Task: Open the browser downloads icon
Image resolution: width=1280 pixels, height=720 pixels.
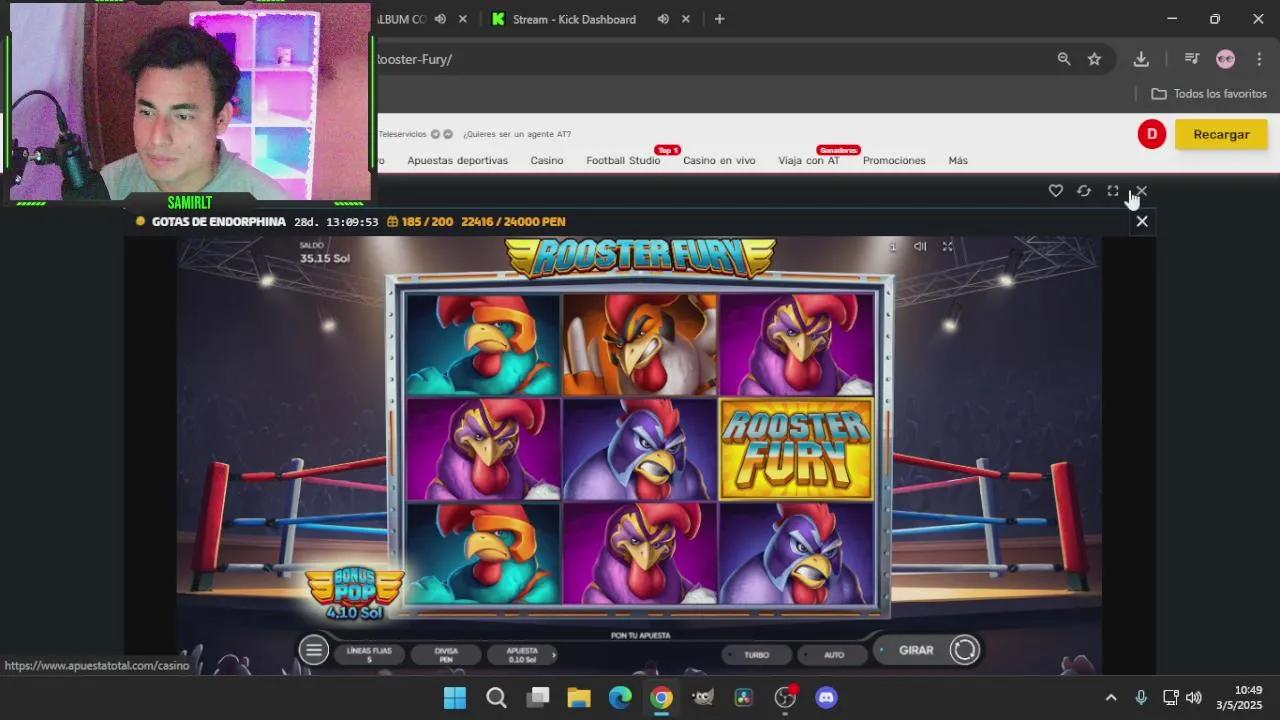Action: coord(1141,59)
